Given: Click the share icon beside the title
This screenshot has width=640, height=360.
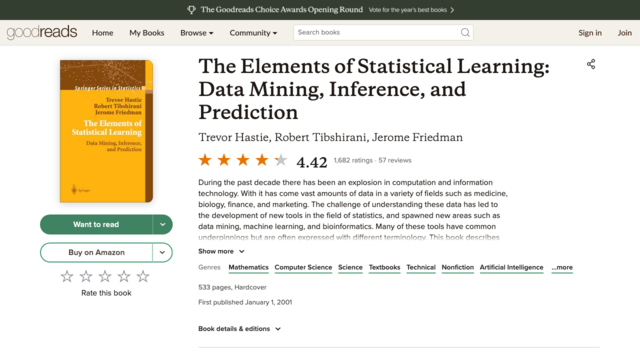Looking at the screenshot, I should pyautogui.click(x=591, y=64).
